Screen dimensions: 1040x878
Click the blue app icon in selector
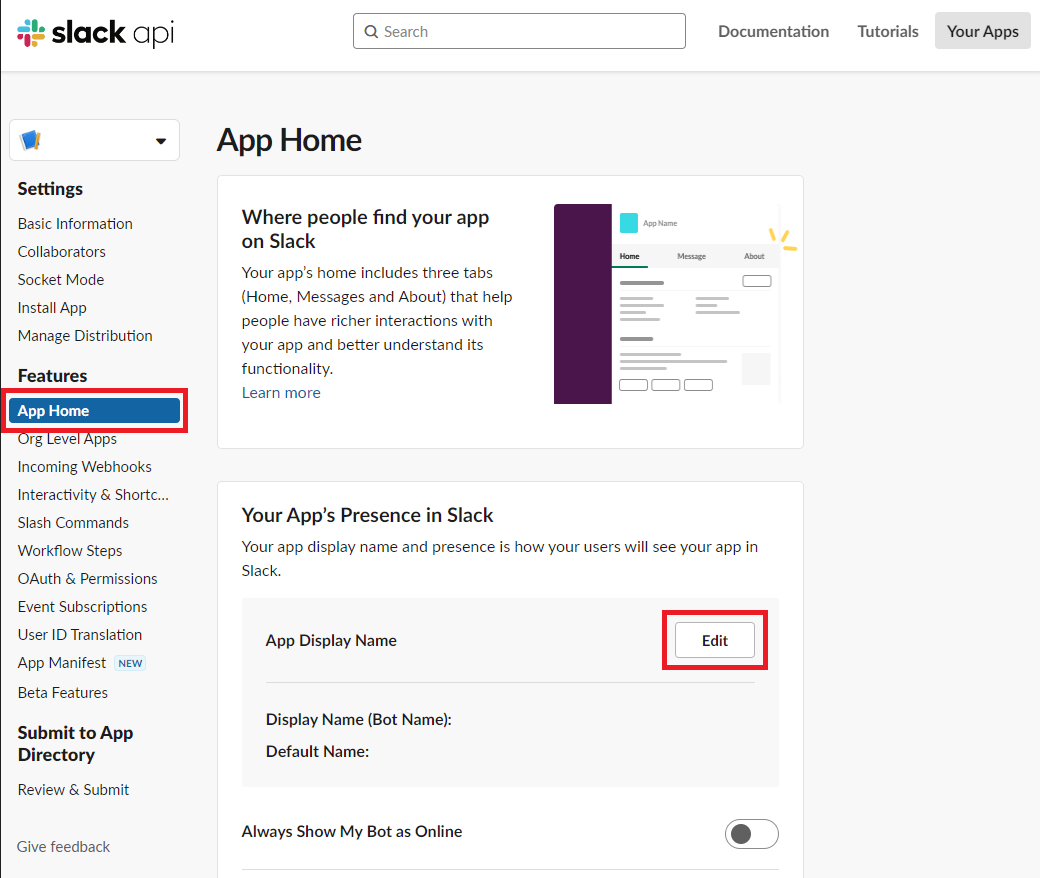[x=30, y=140]
